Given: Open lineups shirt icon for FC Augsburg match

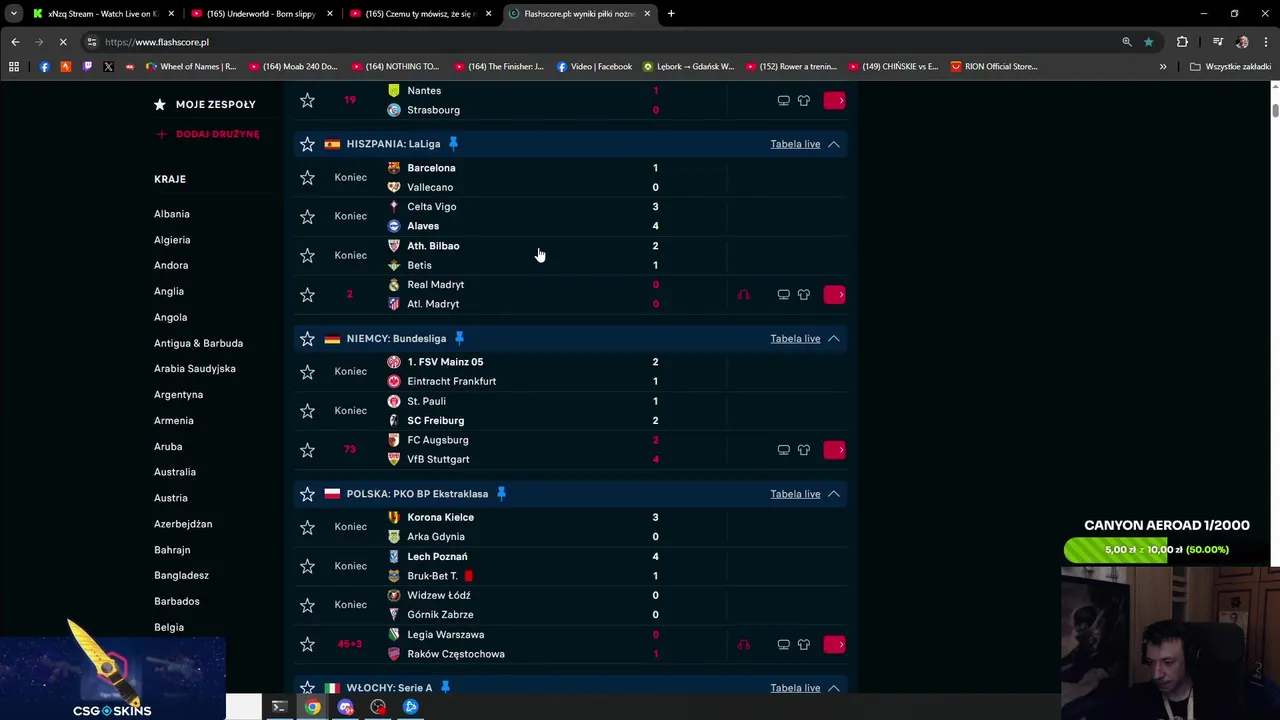Looking at the screenshot, I should click(x=804, y=450).
